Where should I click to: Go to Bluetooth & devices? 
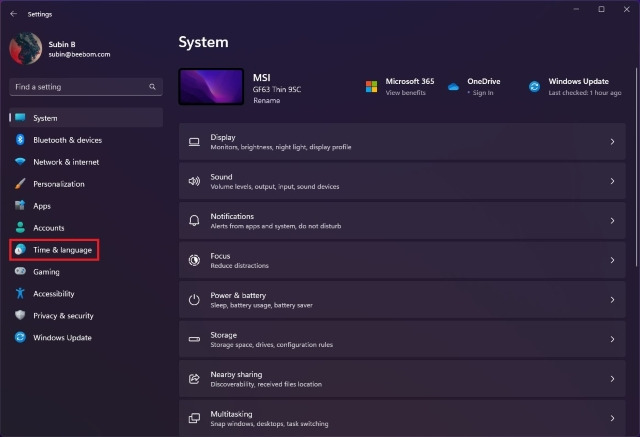tap(67, 140)
